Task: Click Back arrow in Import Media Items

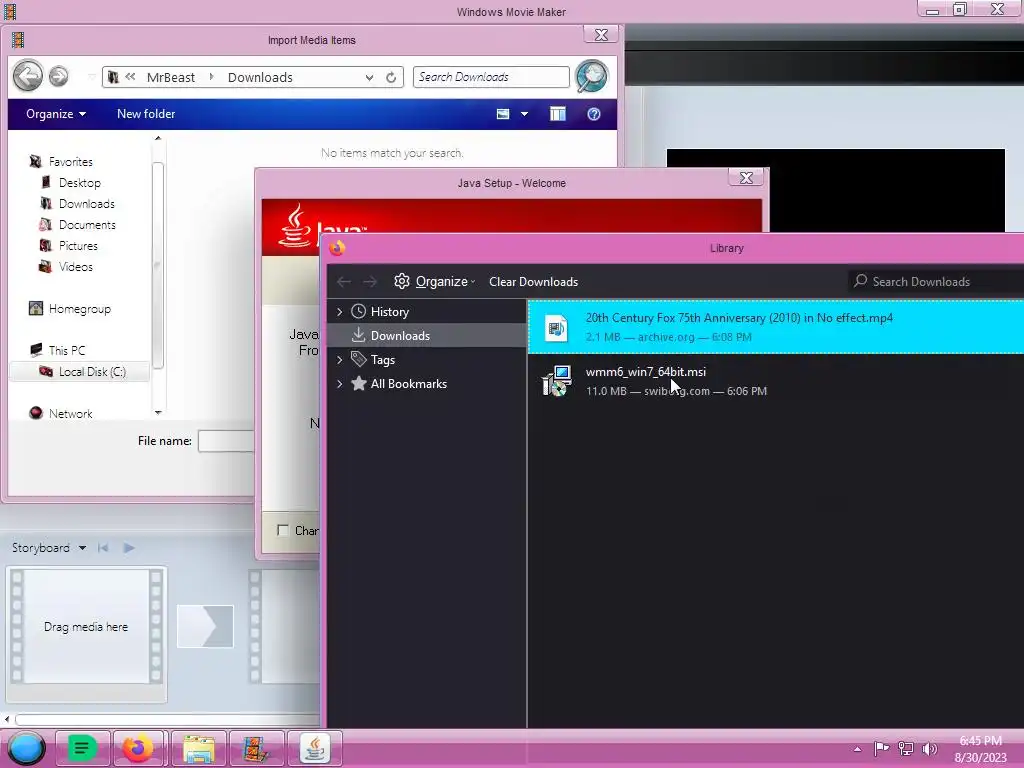Action: (28, 76)
